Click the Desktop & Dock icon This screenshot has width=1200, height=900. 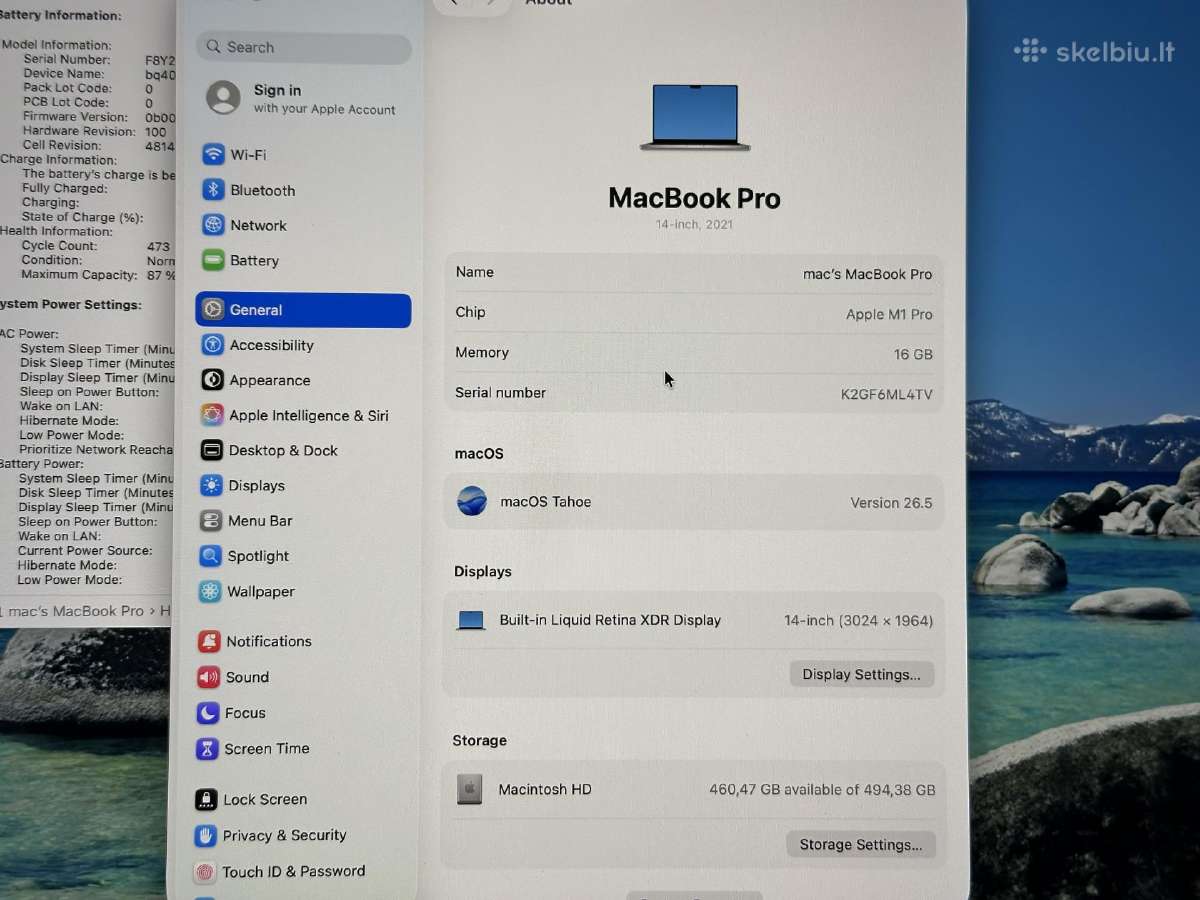211,450
